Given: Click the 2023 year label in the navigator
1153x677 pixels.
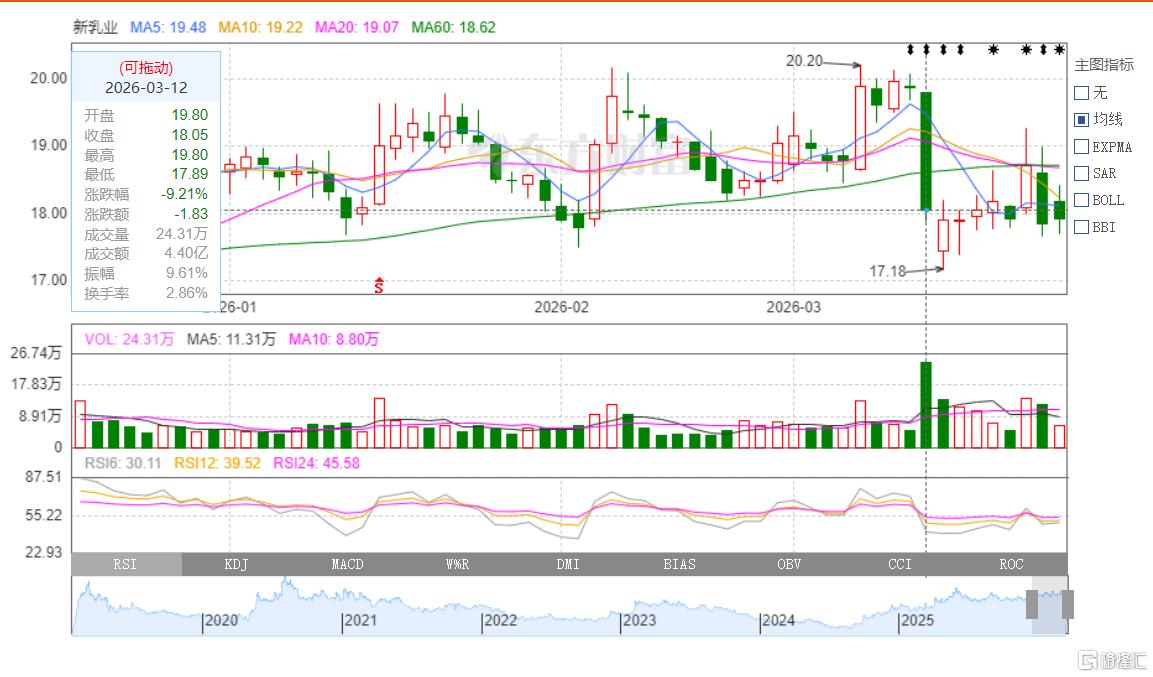Looking at the screenshot, I should 639,620.
